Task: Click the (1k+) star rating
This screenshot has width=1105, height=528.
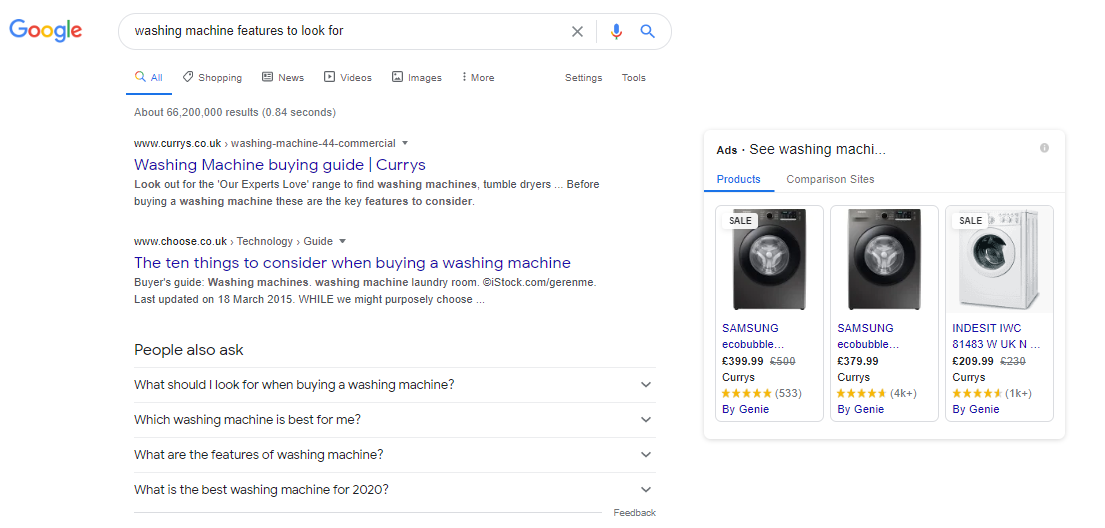Action: point(992,393)
